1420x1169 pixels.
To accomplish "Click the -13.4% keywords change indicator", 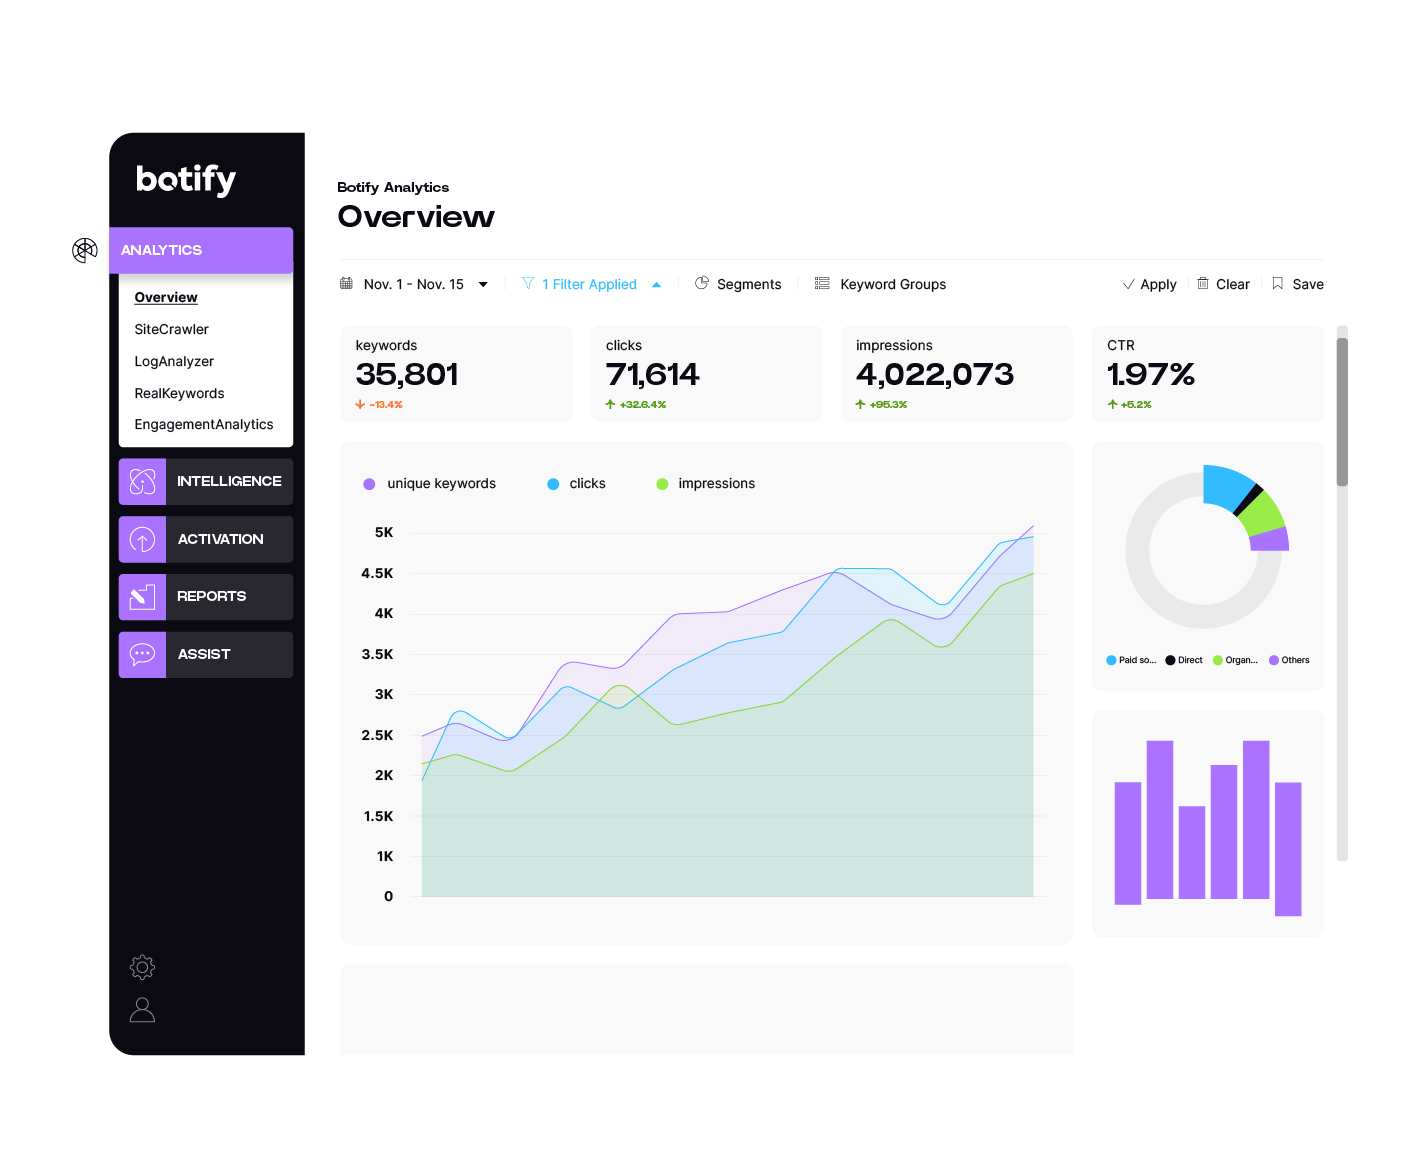I will click(x=379, y=405).
